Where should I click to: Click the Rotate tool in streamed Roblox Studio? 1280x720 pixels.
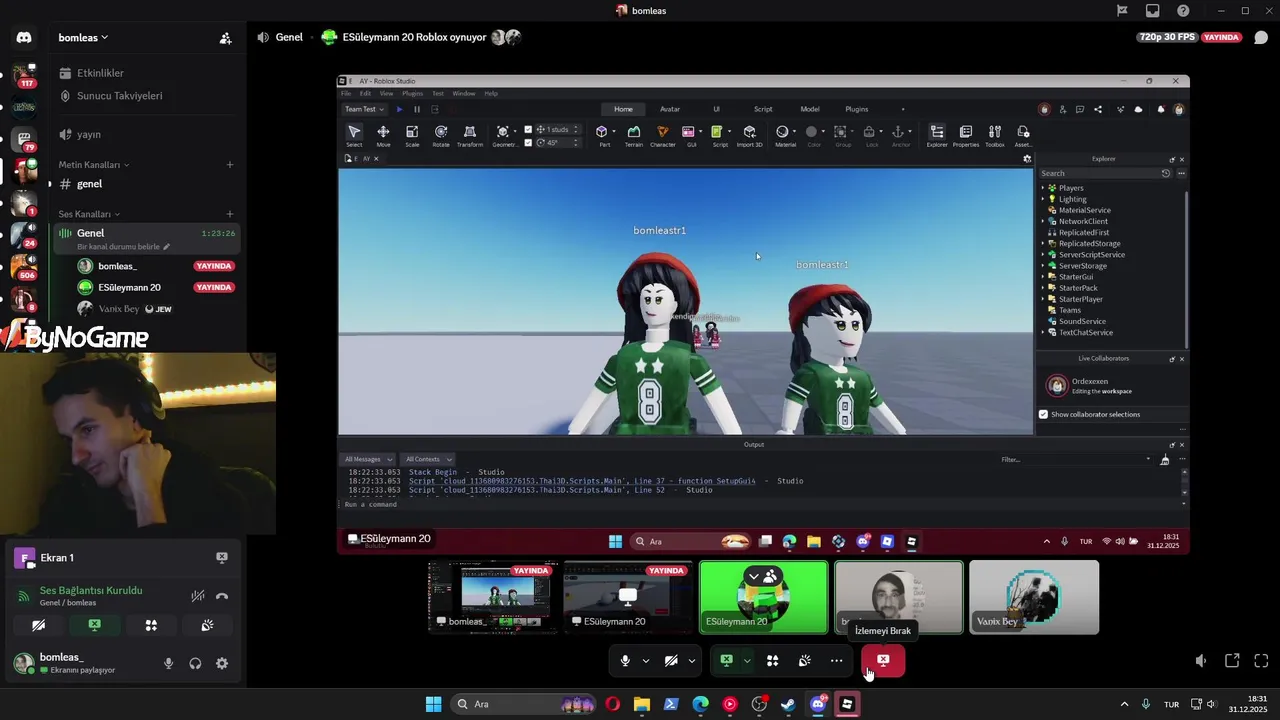pos(441,136)
